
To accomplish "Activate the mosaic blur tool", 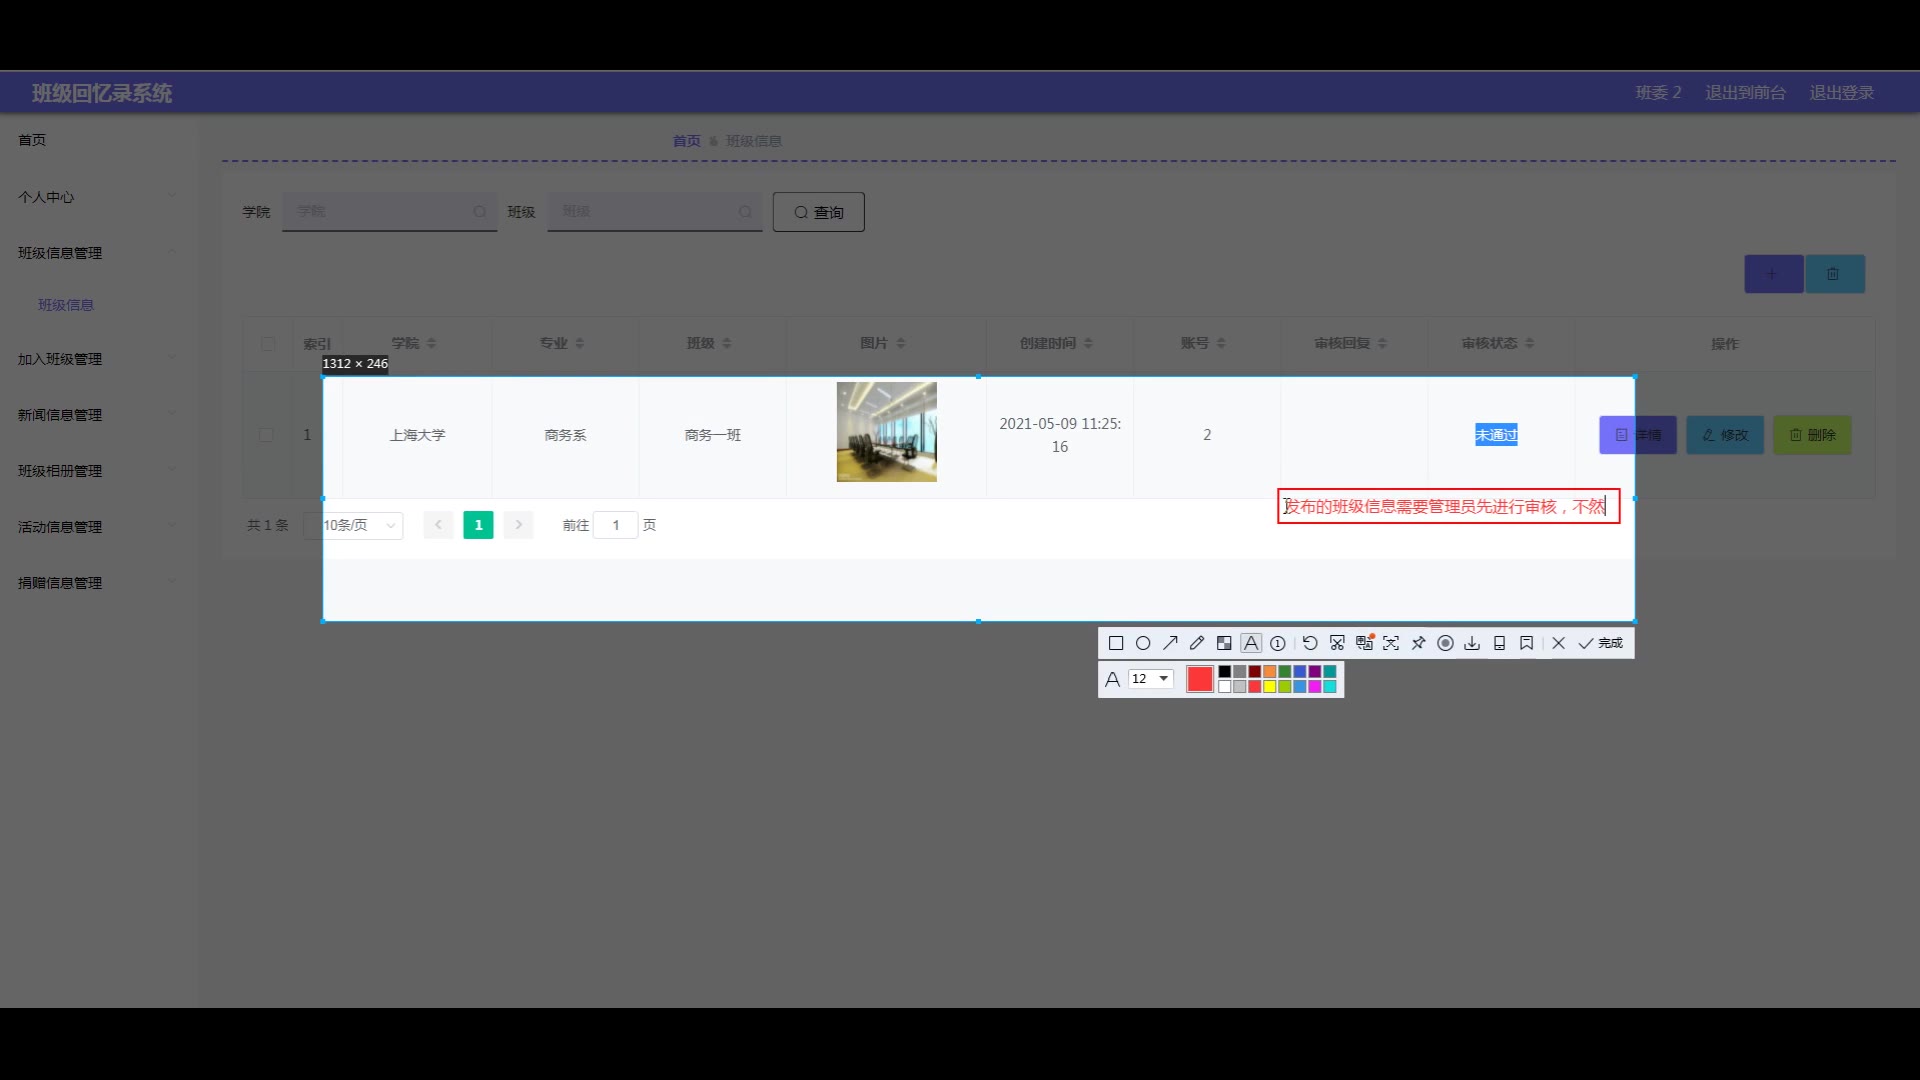I will tap(1224, 643).
